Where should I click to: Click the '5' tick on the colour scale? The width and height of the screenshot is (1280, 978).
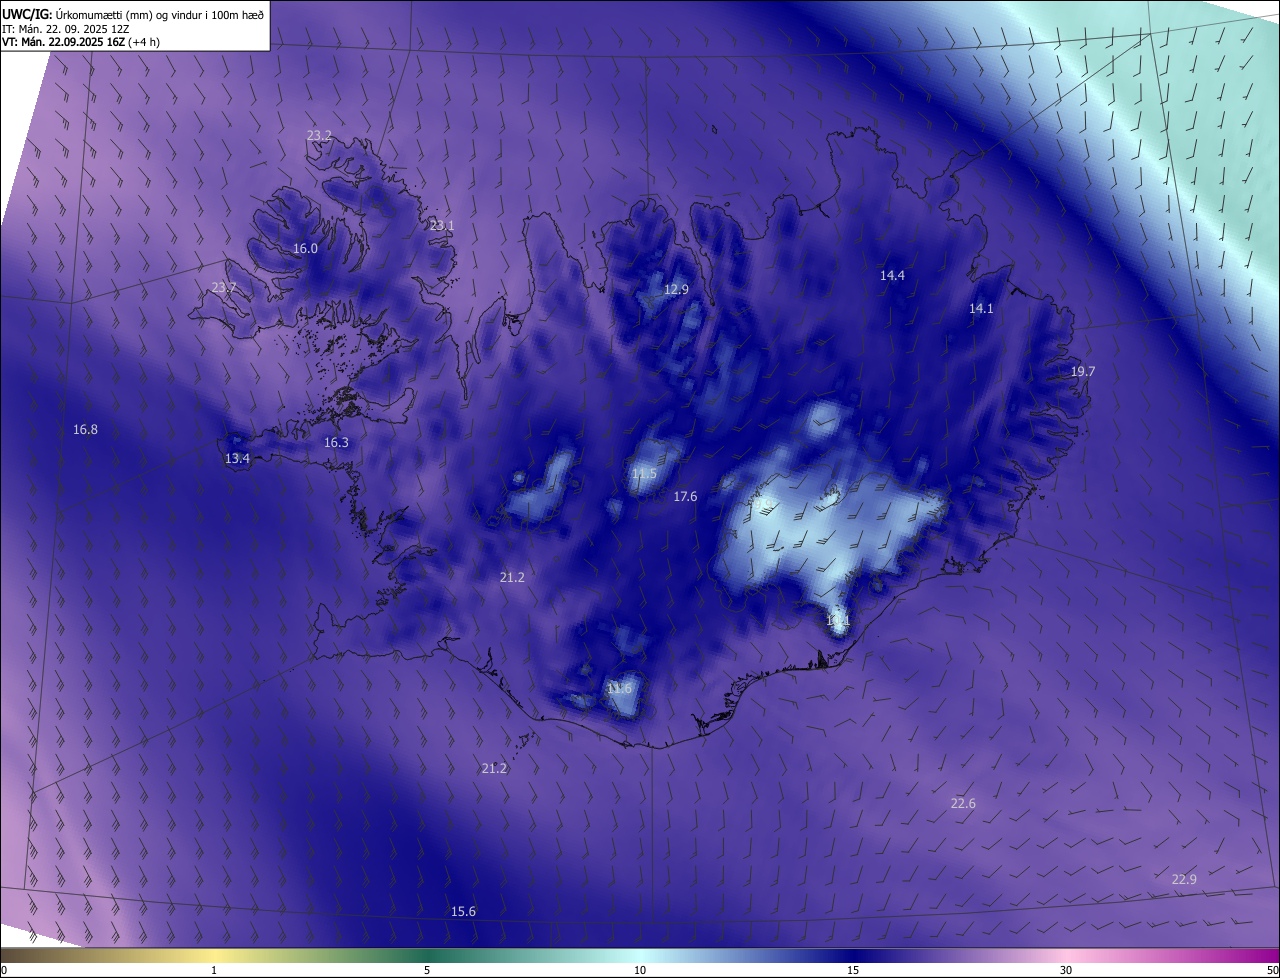click(427, 971)
